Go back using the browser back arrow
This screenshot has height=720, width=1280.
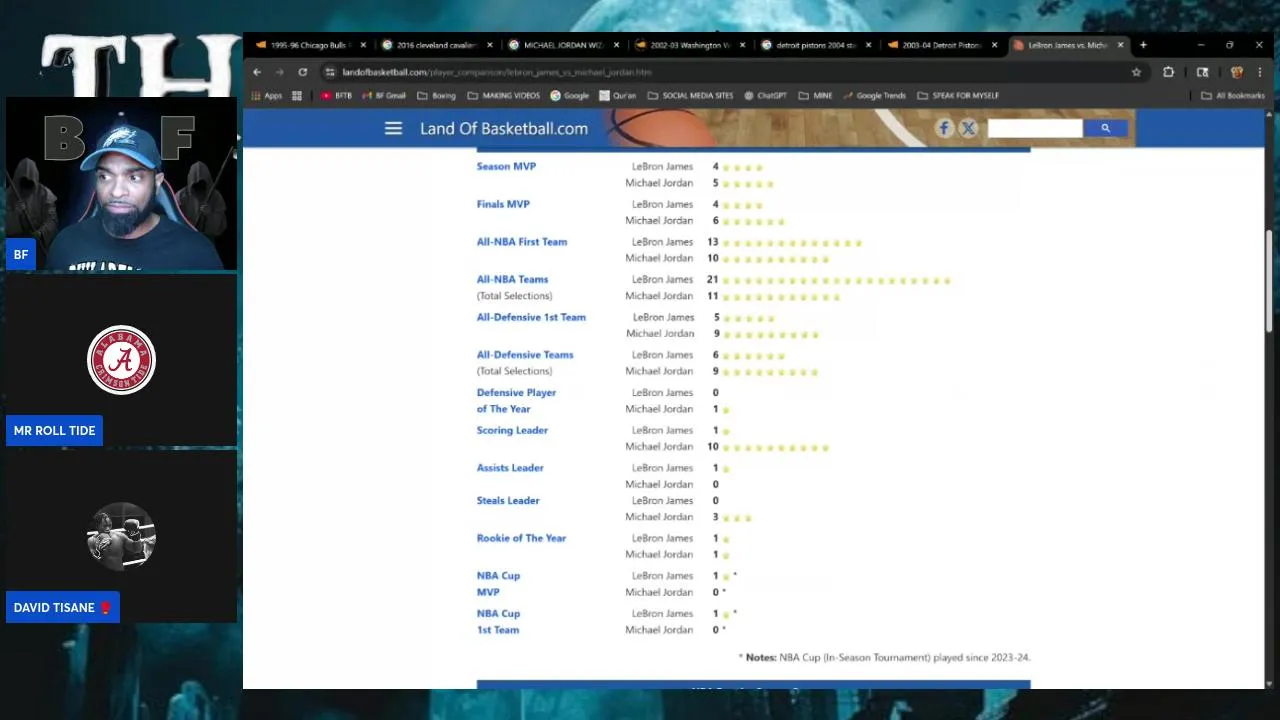click(257, 72)
